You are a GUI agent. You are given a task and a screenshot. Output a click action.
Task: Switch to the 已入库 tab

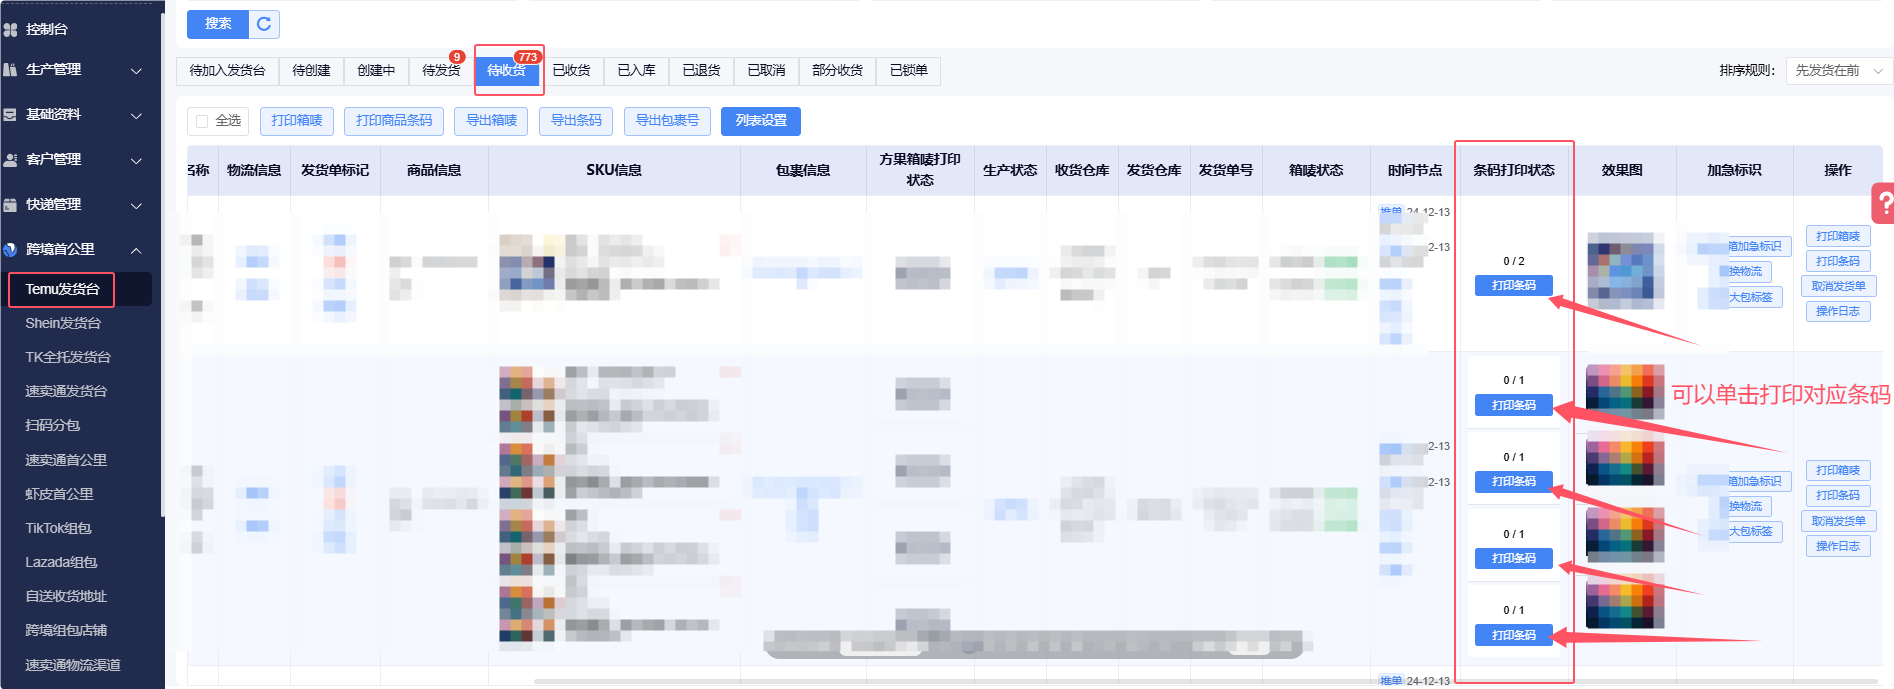[x=637, y=71]
